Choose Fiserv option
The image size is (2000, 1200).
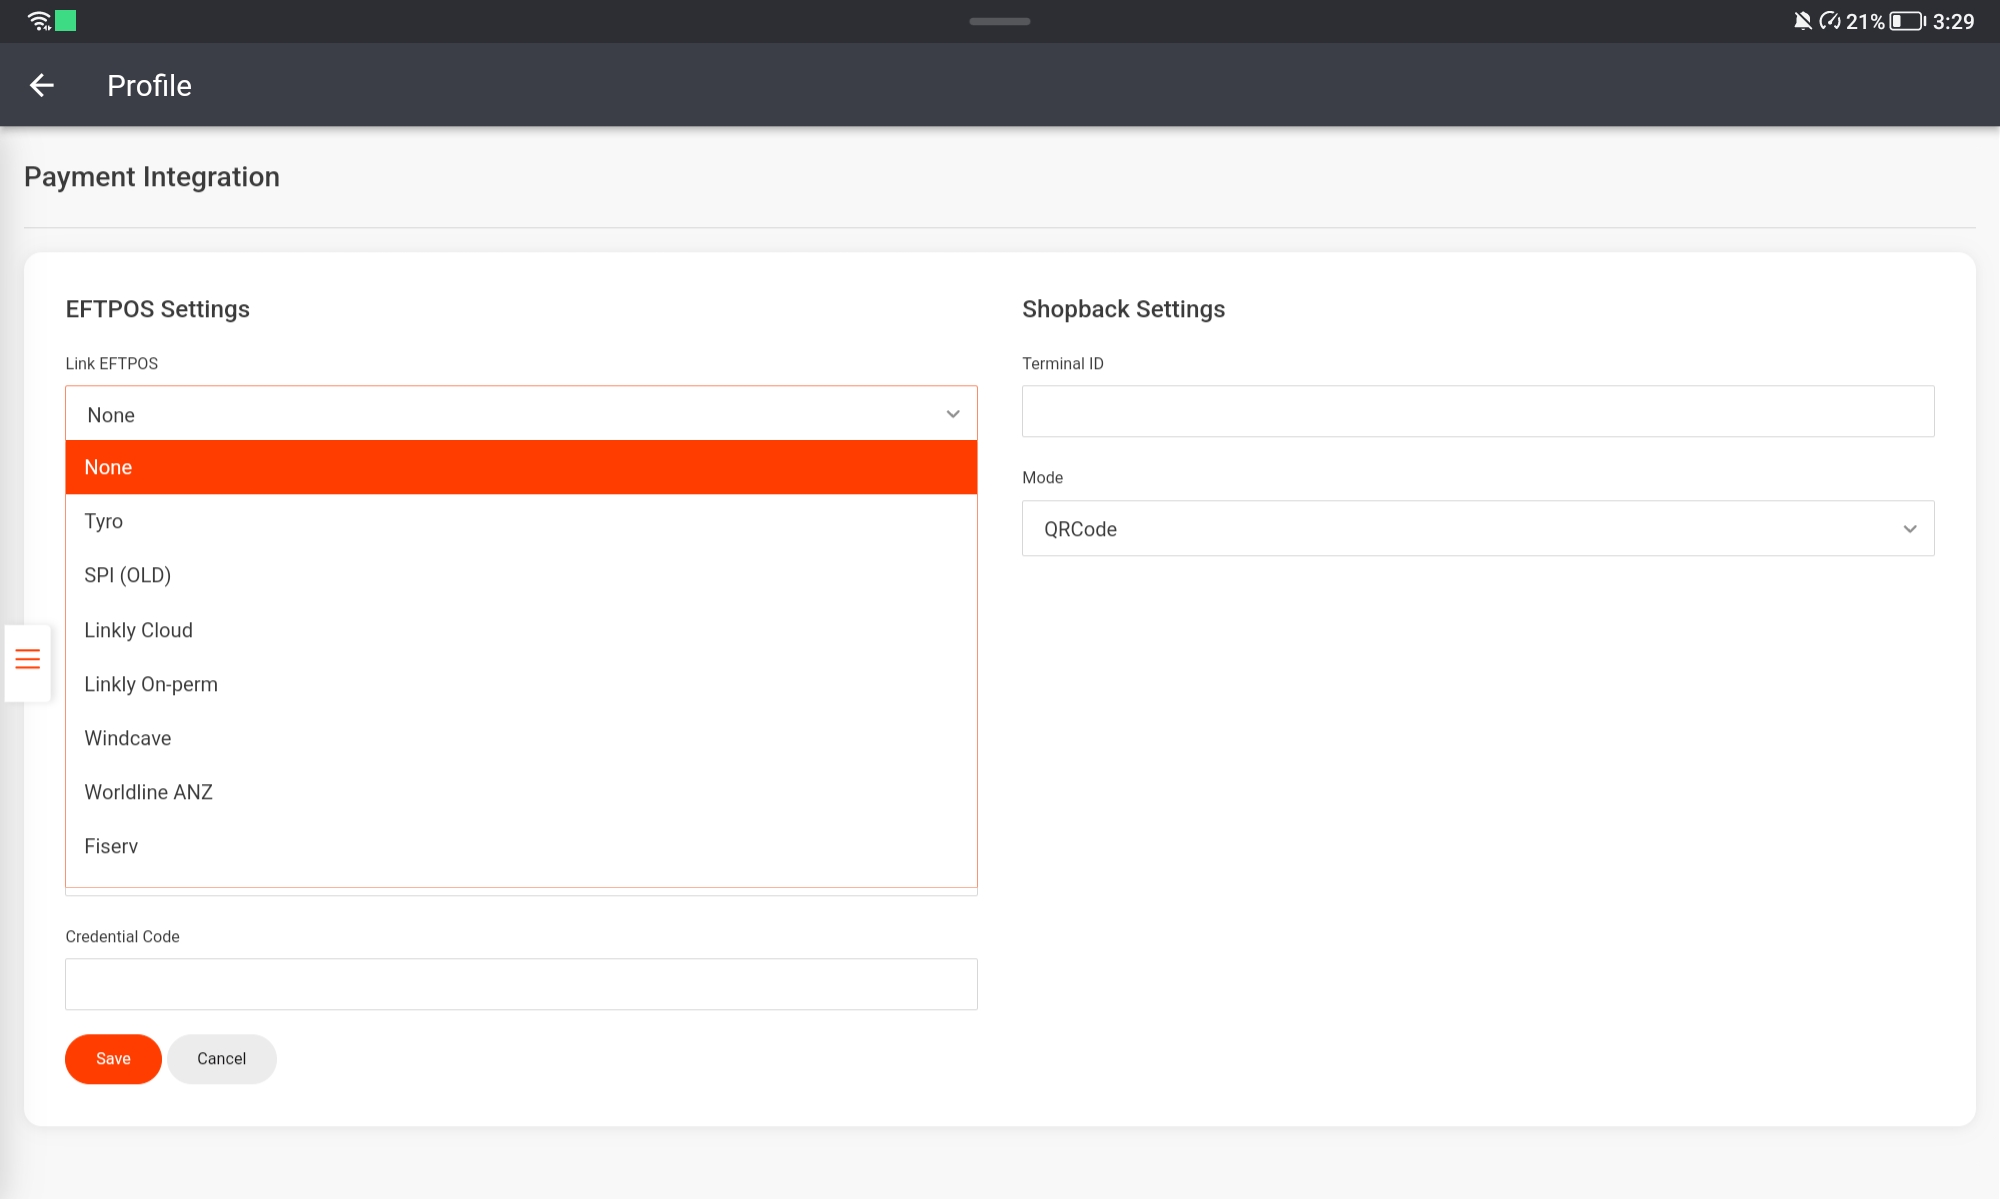(x=520, y=846)
